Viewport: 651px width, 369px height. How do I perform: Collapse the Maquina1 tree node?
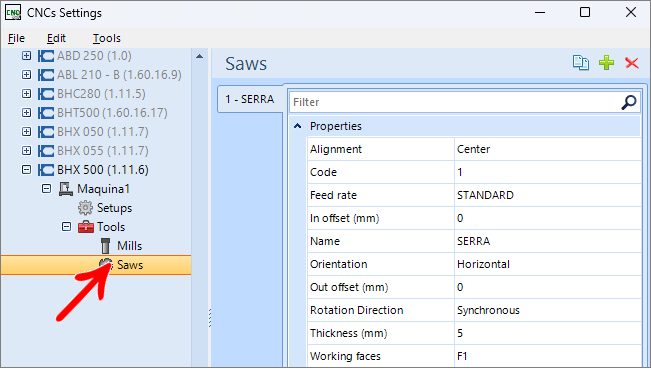[x=46, y=188]
